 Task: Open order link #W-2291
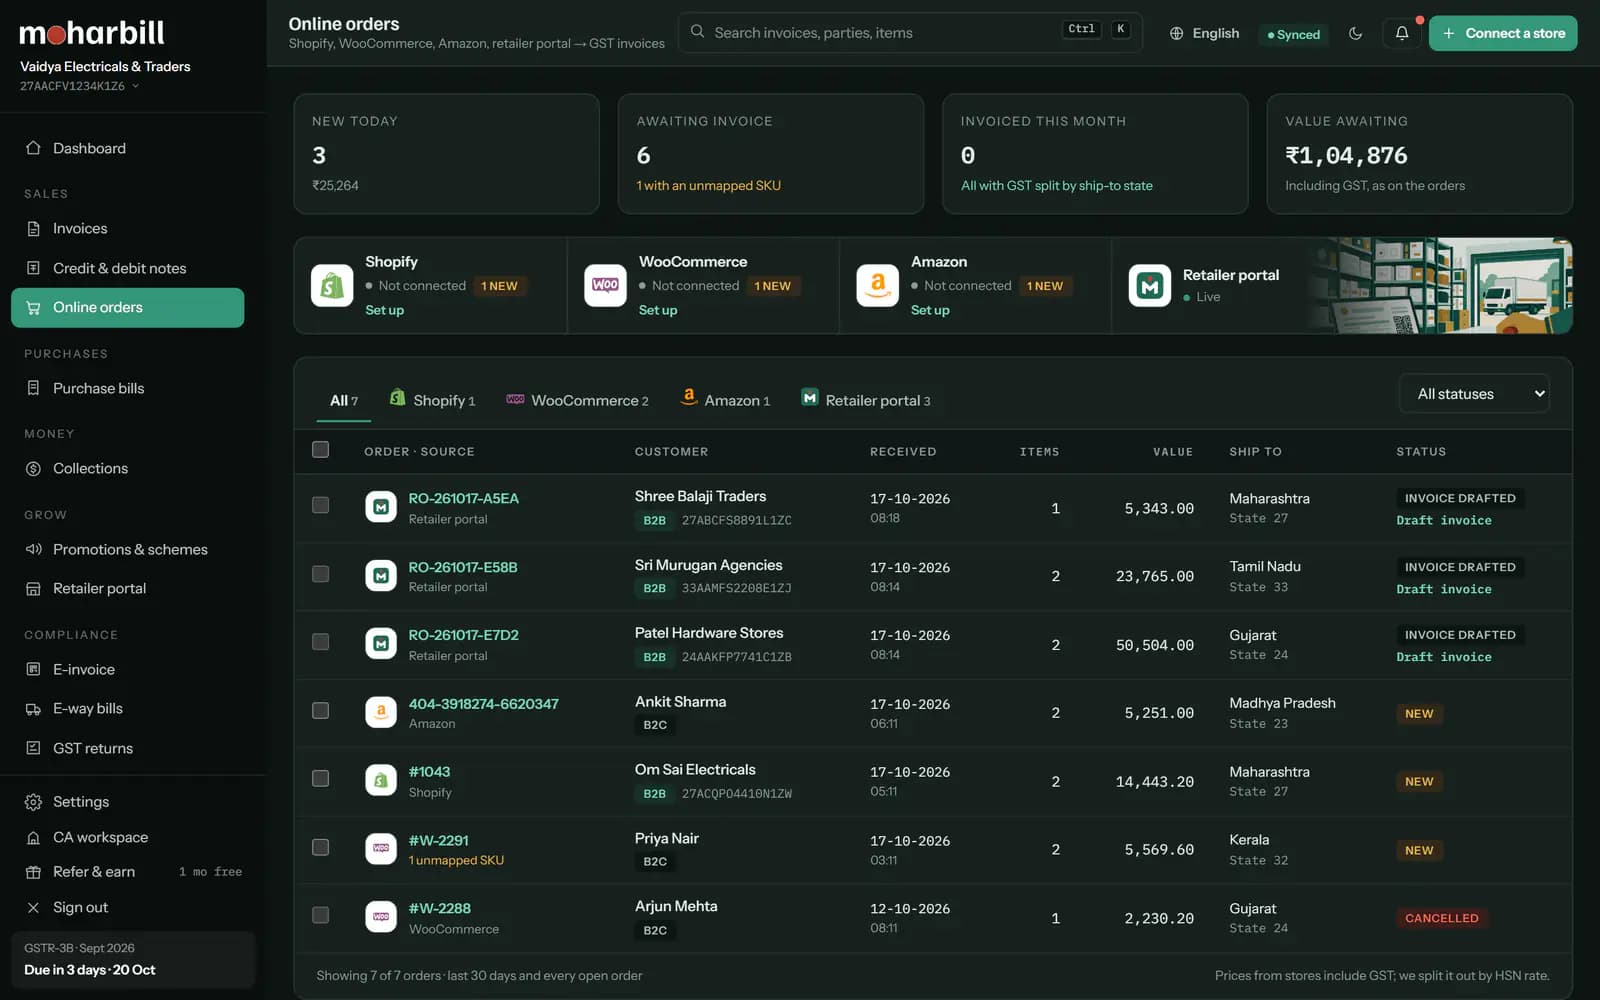438,840
